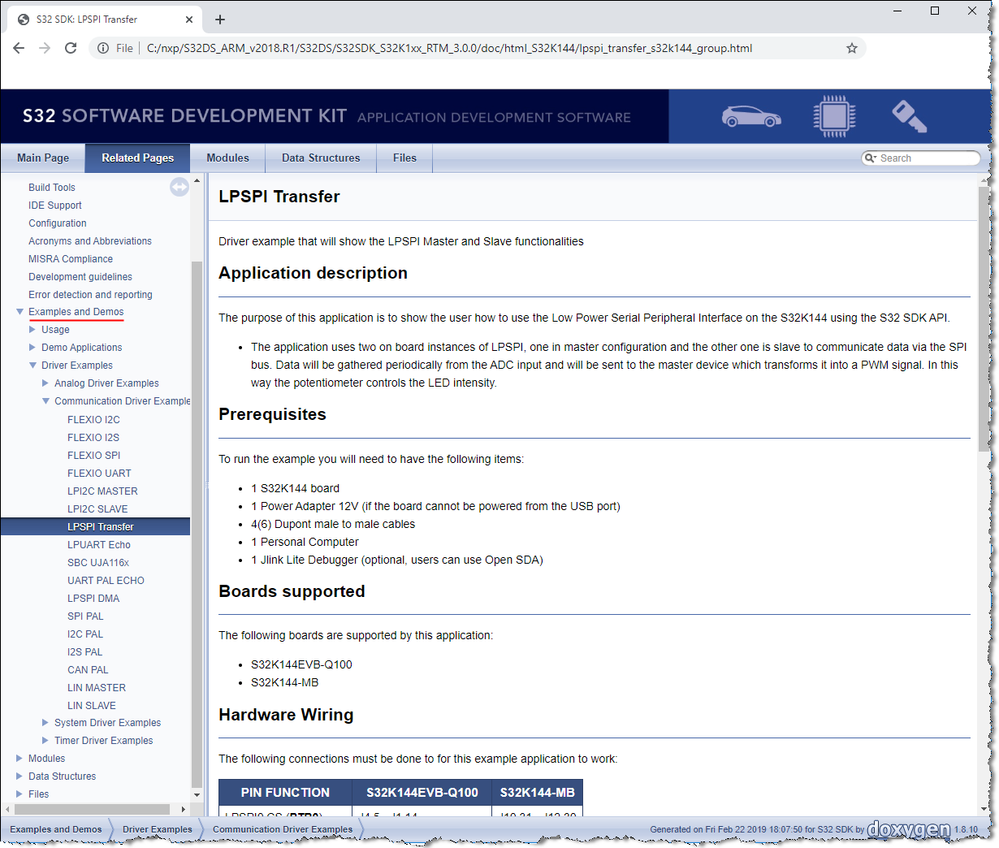Open the LPSPI DMA example
The image size is (999, 848).
tap(93, 598)
